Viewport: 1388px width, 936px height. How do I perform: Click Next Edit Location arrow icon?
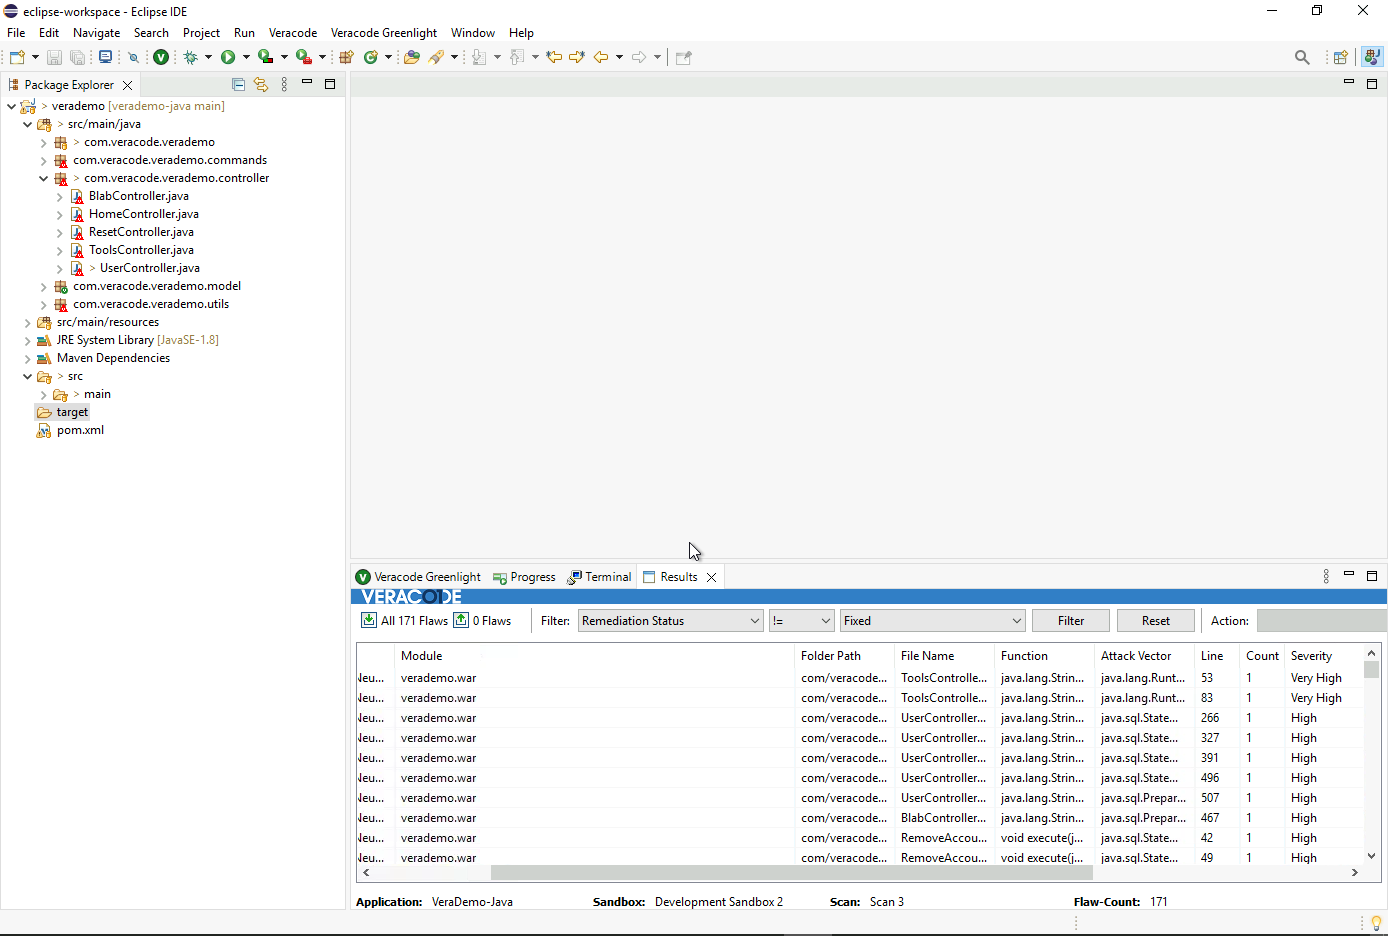pyautogui.click(x=577, y=57)
